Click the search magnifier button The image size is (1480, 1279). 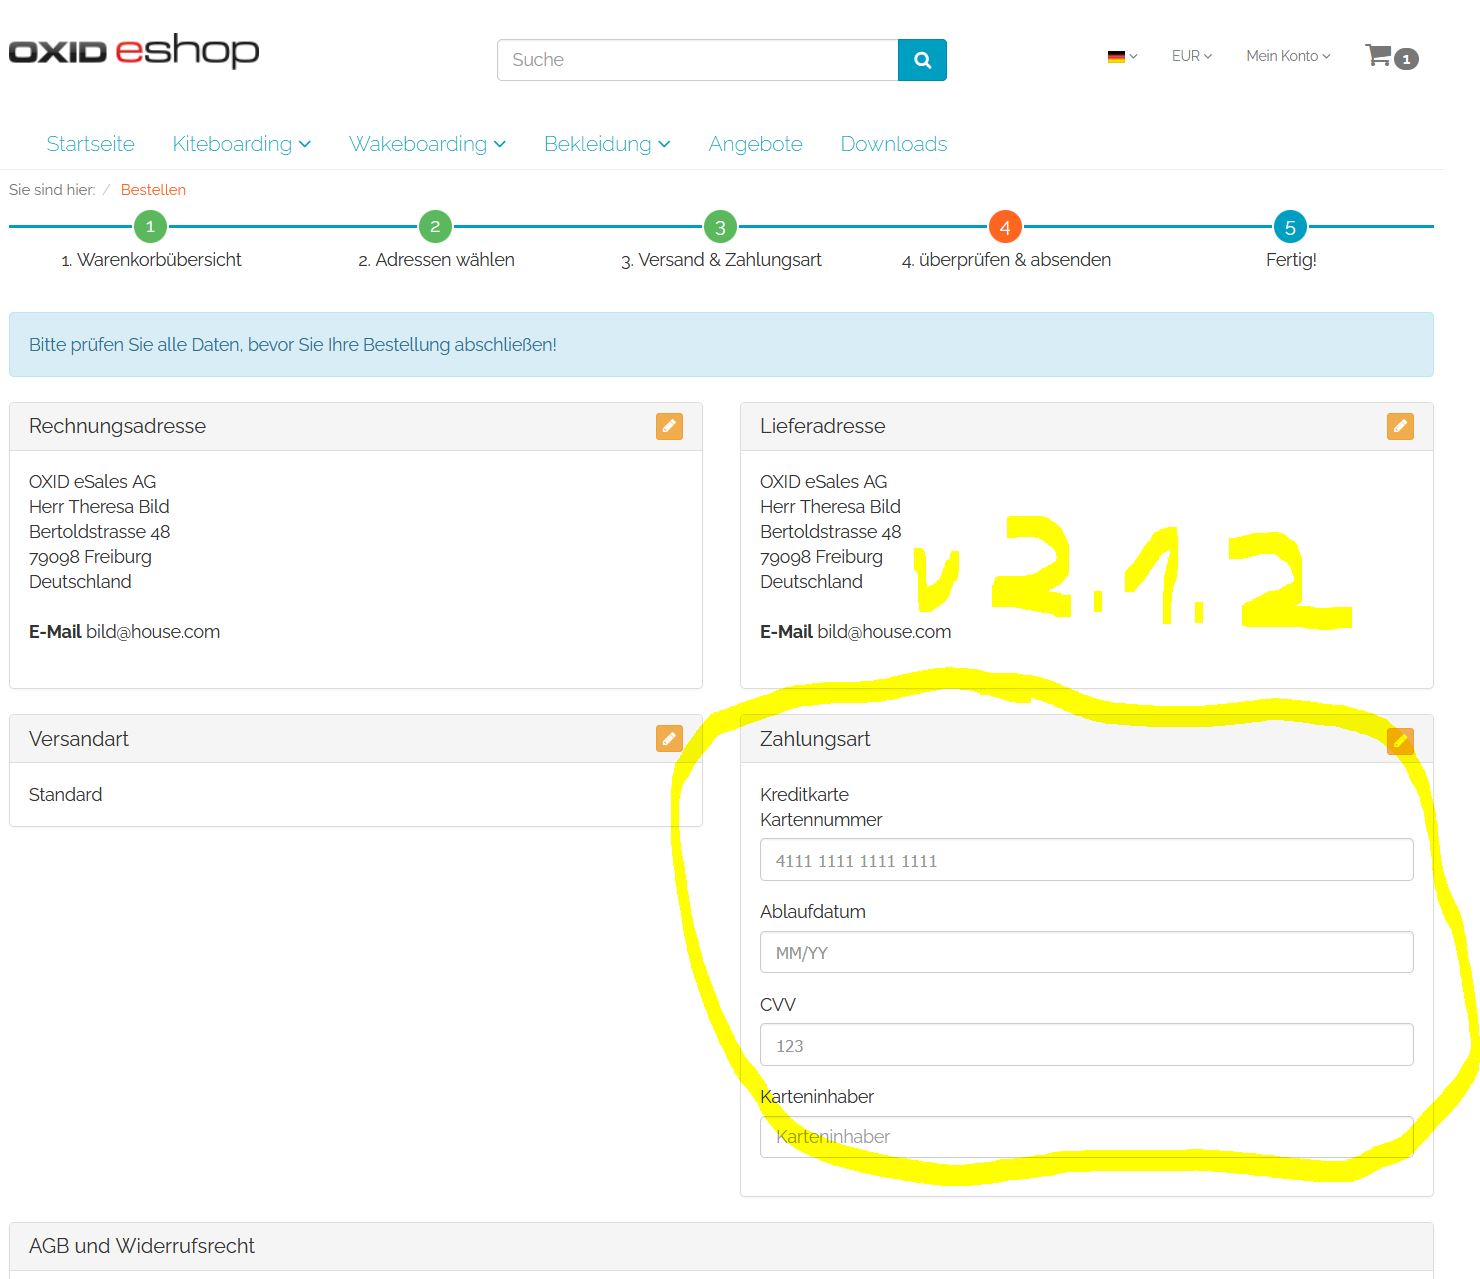922,60
